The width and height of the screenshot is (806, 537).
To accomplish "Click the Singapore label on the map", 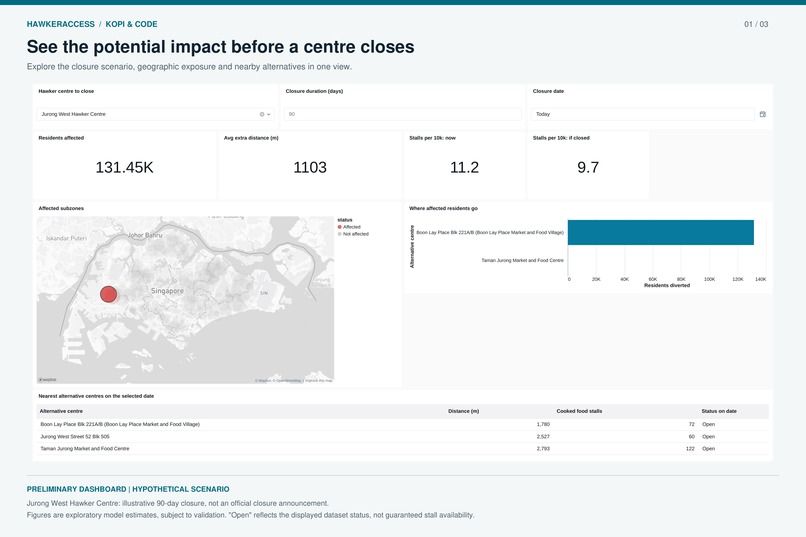I will 167,291.
